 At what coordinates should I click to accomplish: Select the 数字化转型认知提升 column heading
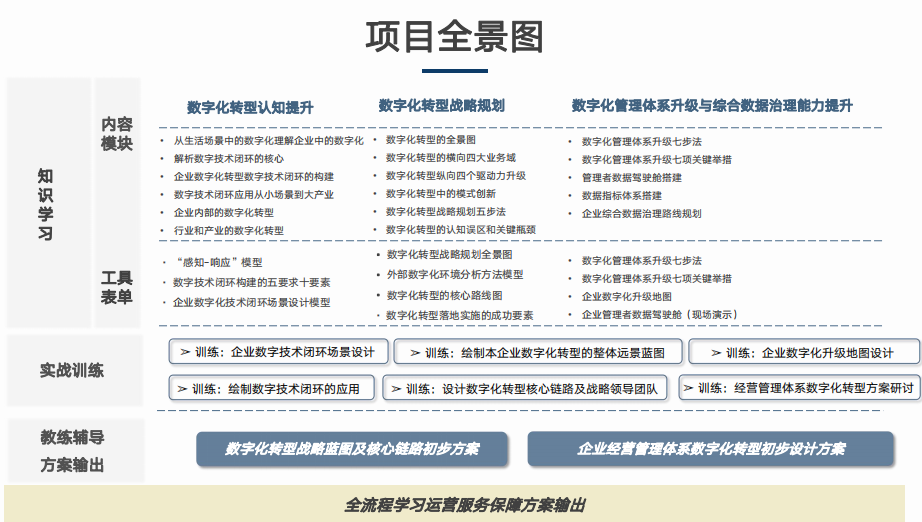[250, 107]
